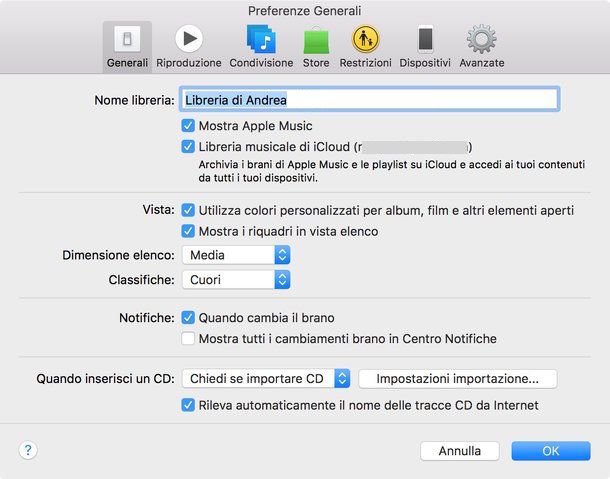Open the Riproduzione play icon tab
The width and height of the screenshot is (610, 479).
(189, 39)
